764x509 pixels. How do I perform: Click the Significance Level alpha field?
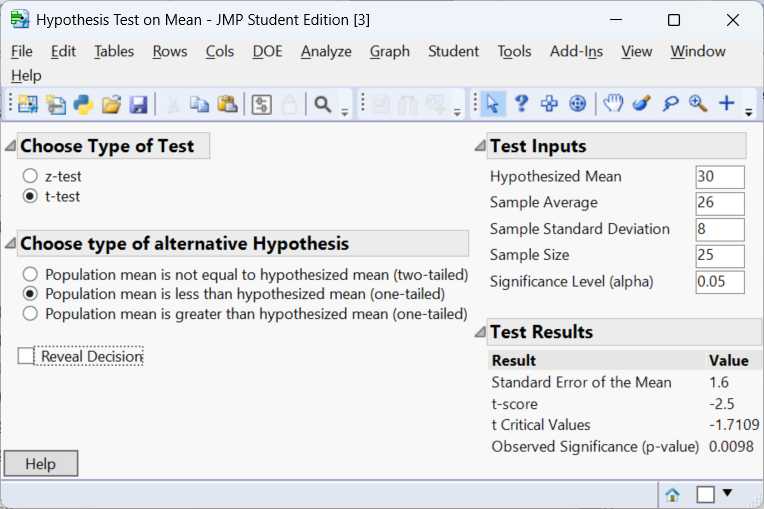click(x=719, y=282)
